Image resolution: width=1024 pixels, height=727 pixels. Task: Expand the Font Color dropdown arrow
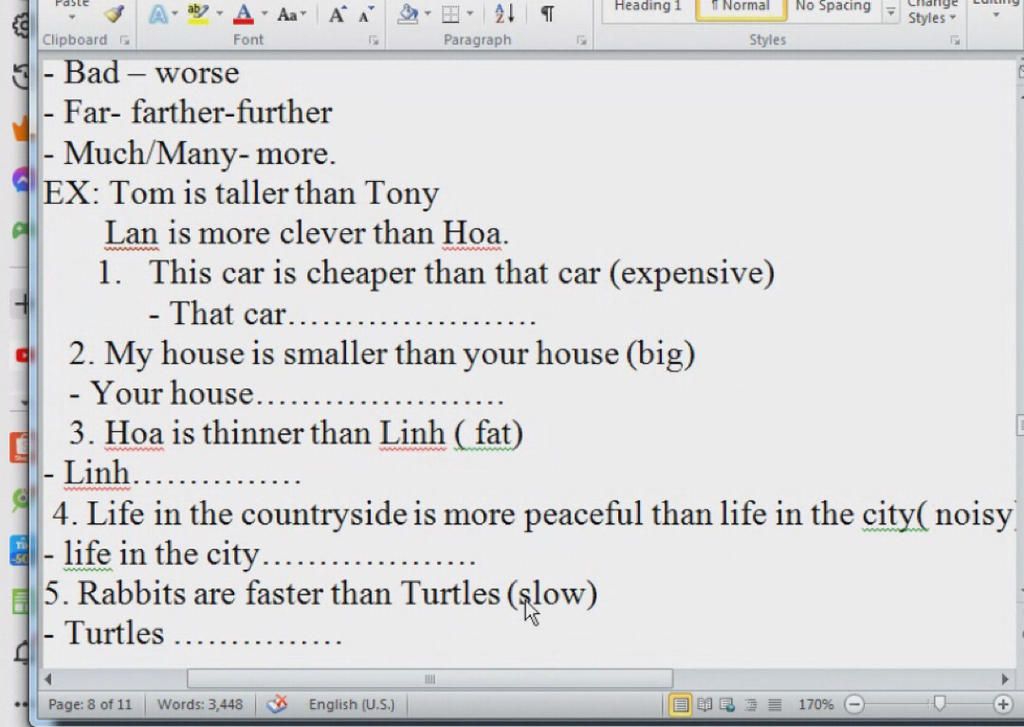point(264,14)
